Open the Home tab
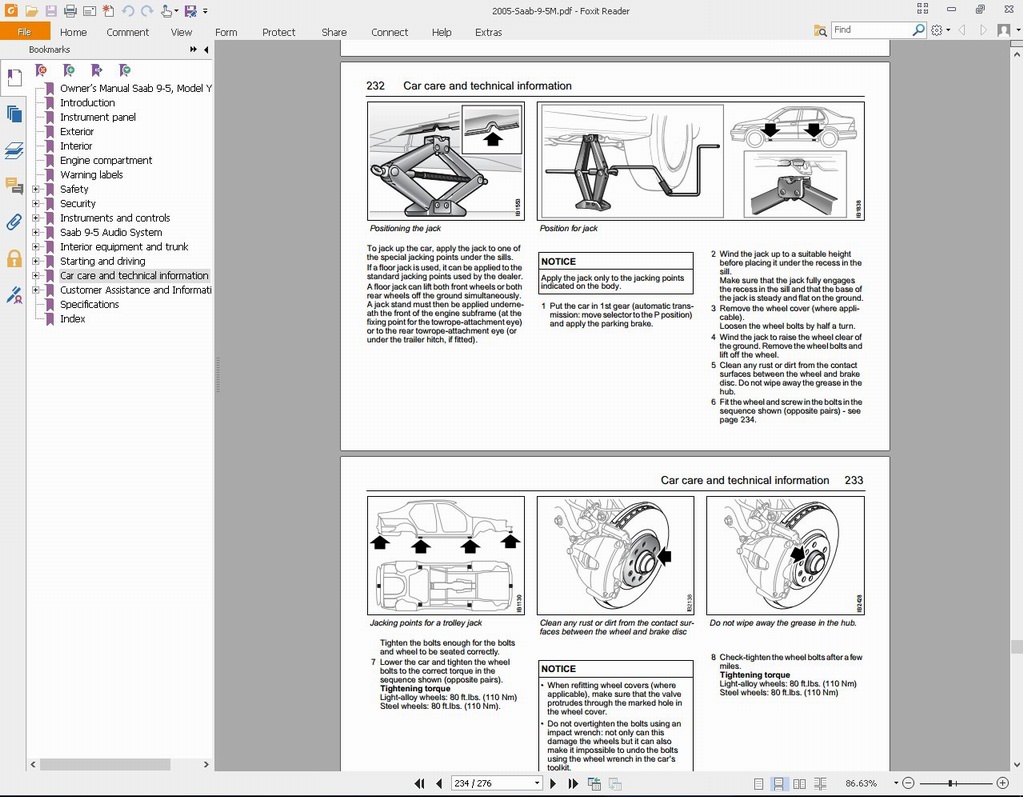1023x797 pixels. tap(73, 32)
